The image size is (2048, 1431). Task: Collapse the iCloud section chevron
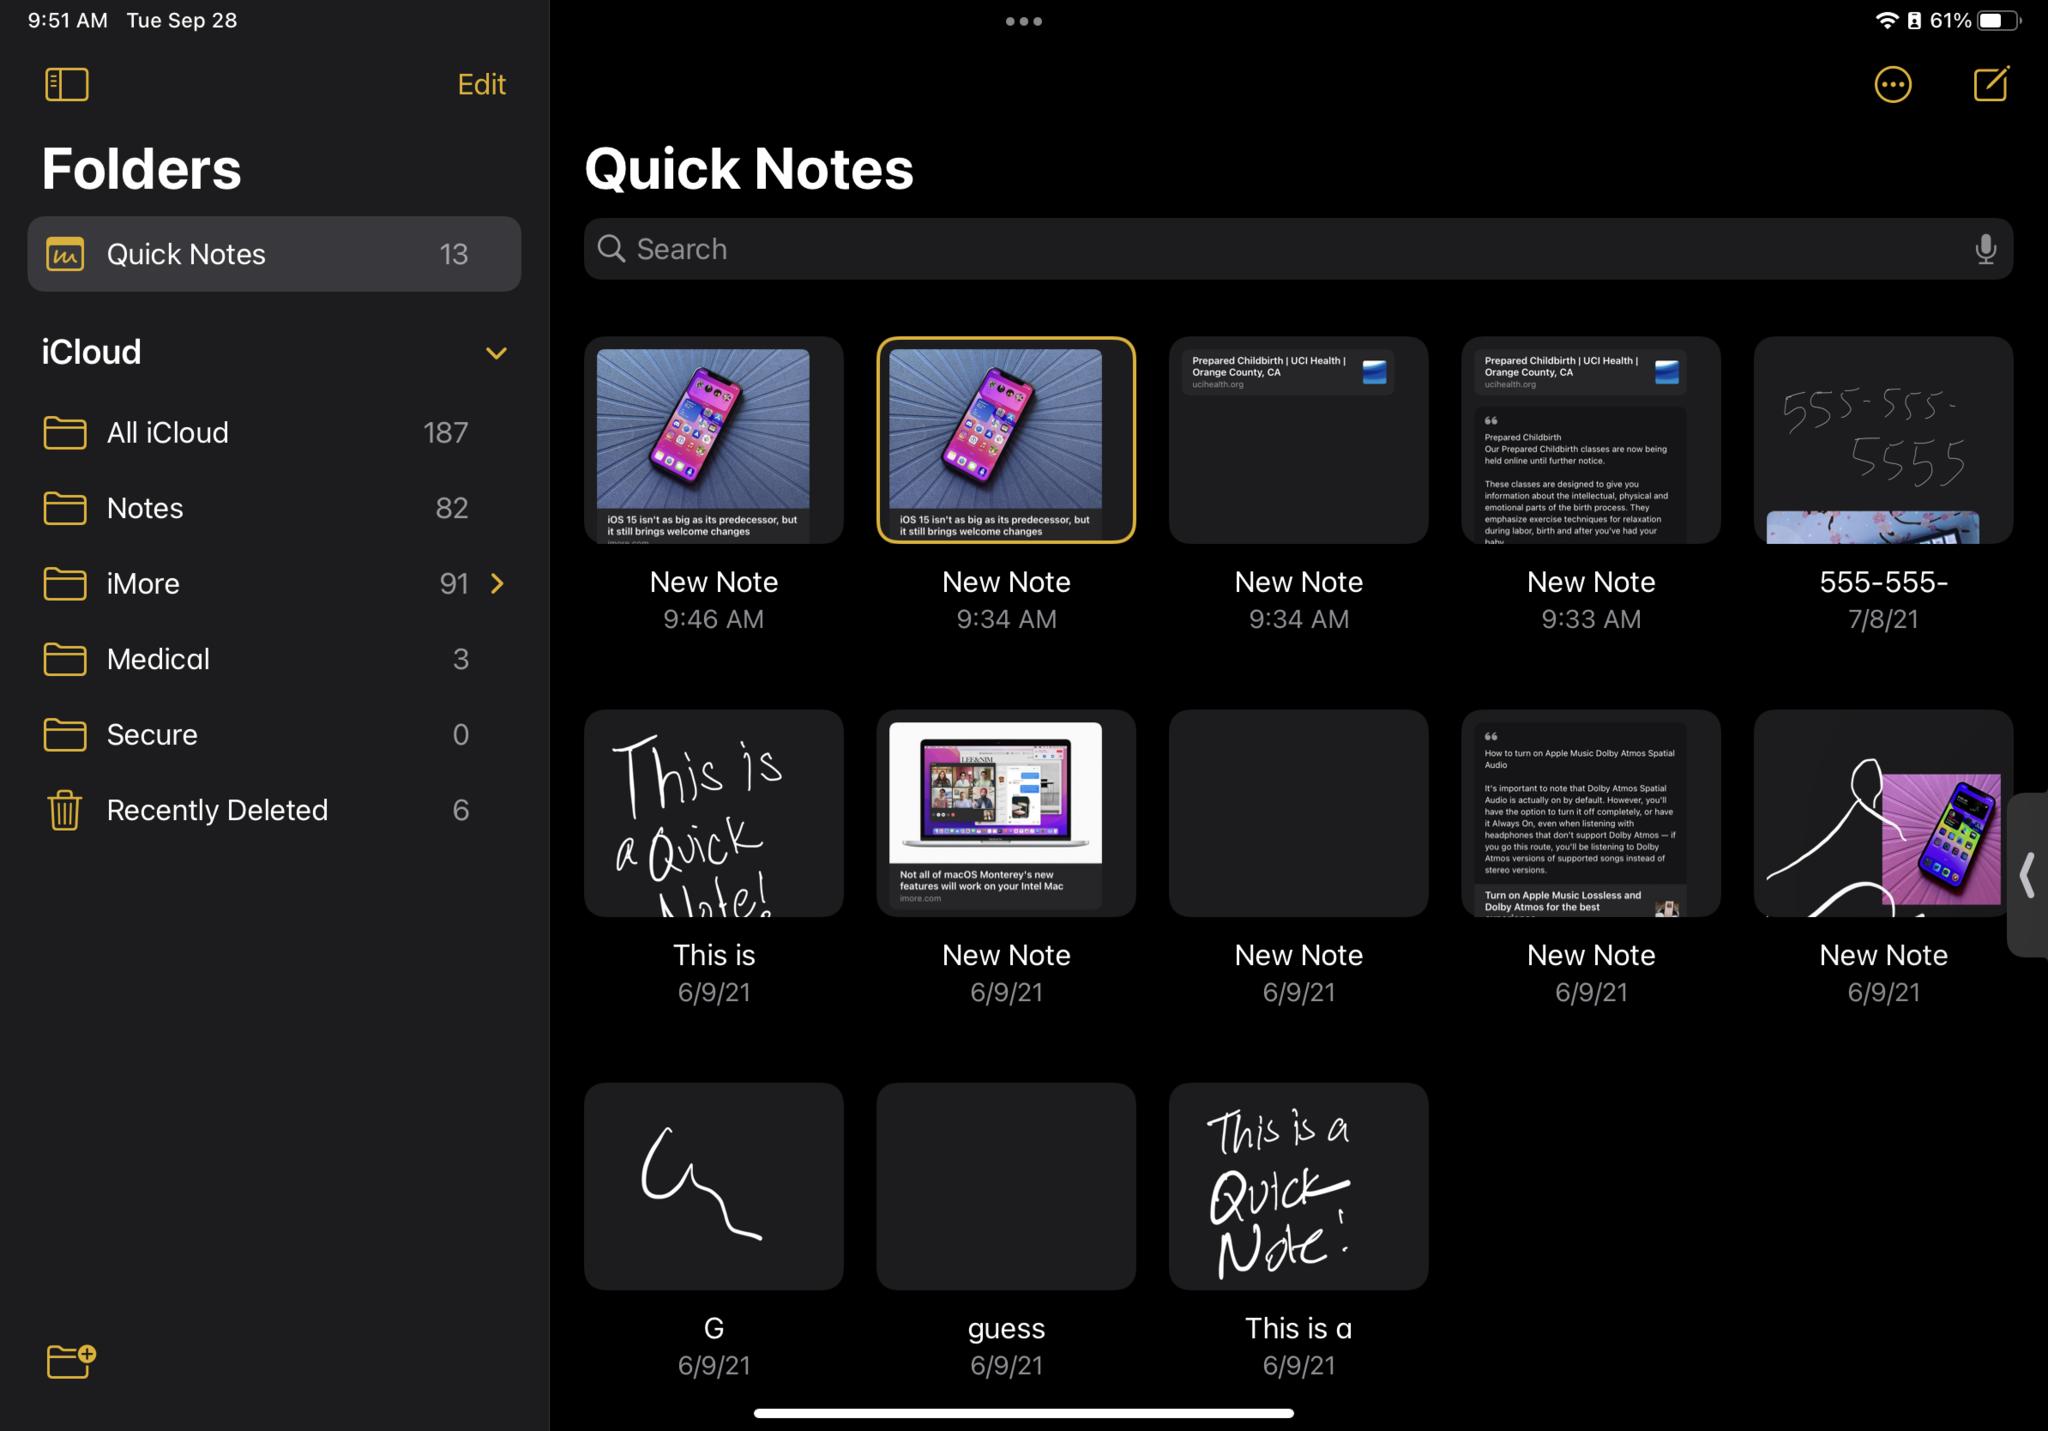pos(496,353)
